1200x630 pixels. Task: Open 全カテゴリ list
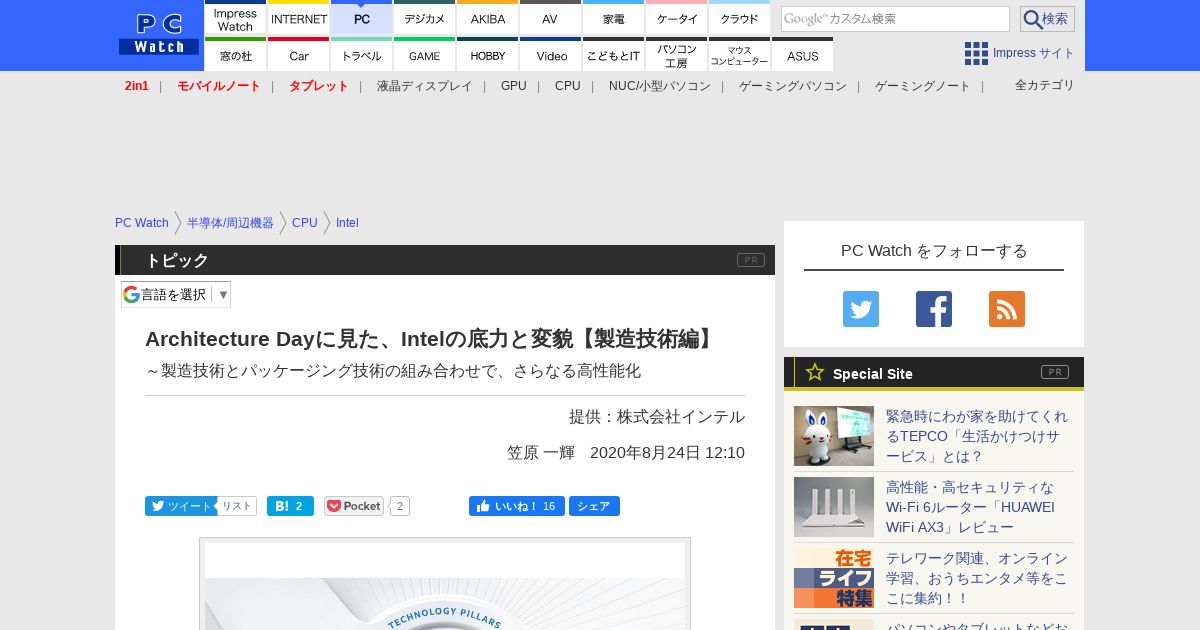1045,85
